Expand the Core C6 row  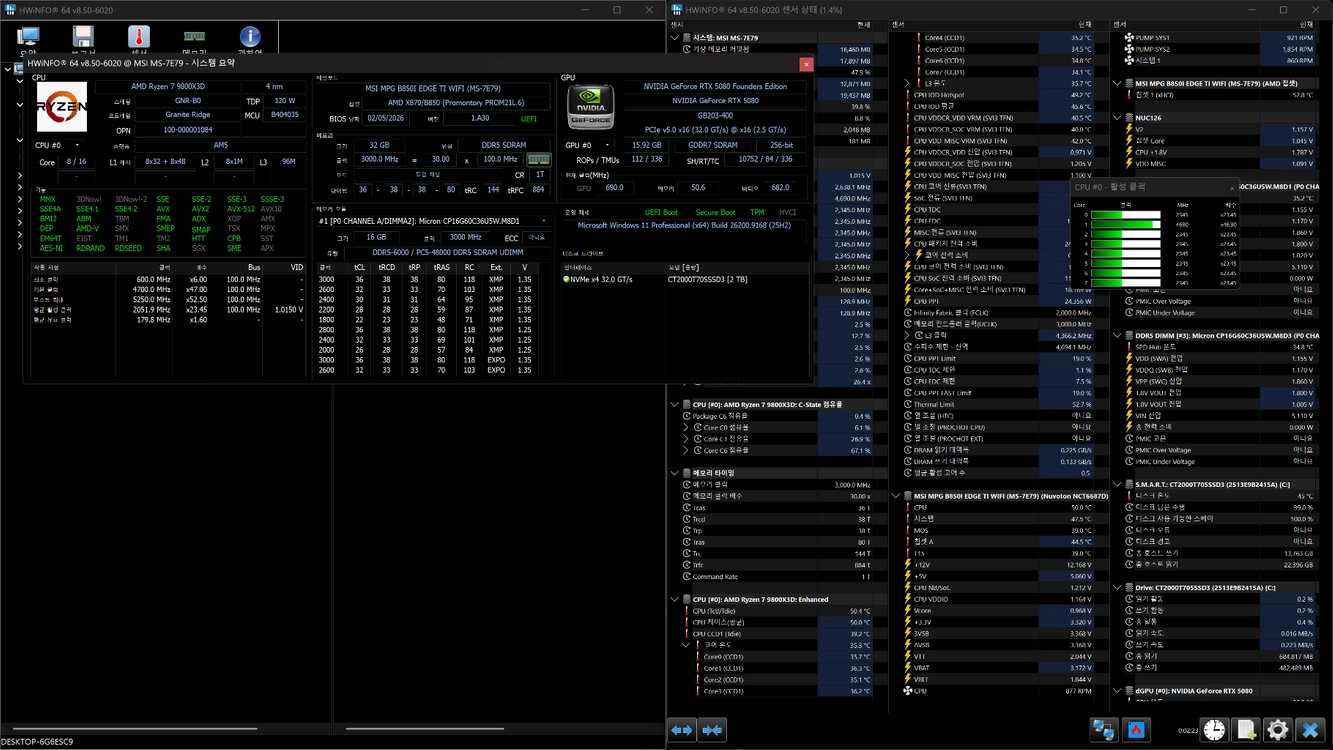(x=686, y=450)
